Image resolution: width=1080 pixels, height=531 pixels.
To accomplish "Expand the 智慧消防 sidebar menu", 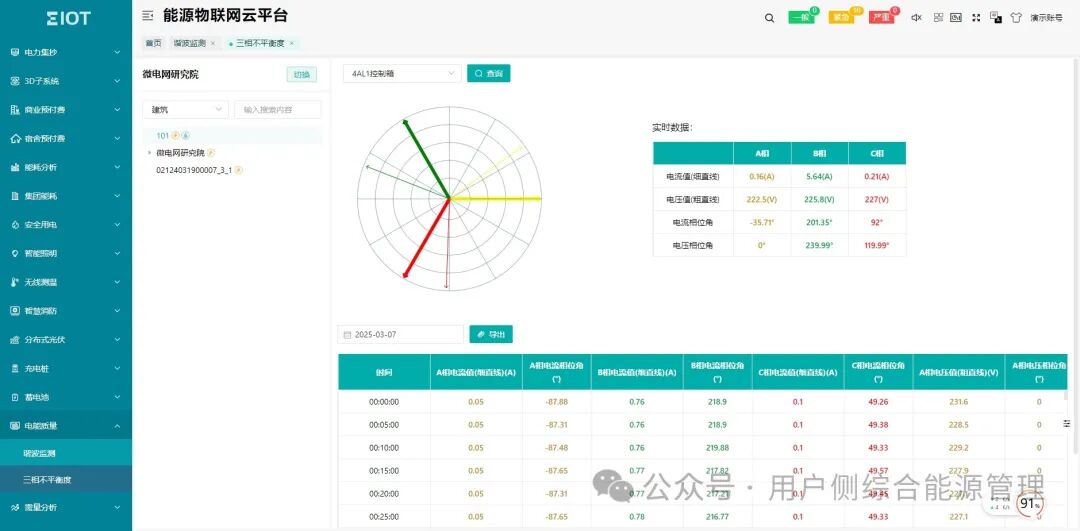I will point(65,311).
